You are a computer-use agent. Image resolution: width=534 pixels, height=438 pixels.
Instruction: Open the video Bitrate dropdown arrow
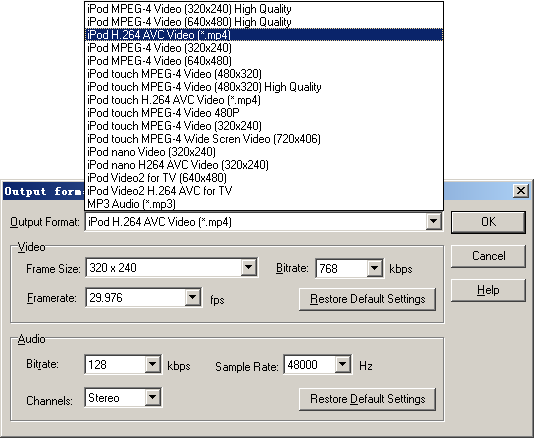(374, 268)
